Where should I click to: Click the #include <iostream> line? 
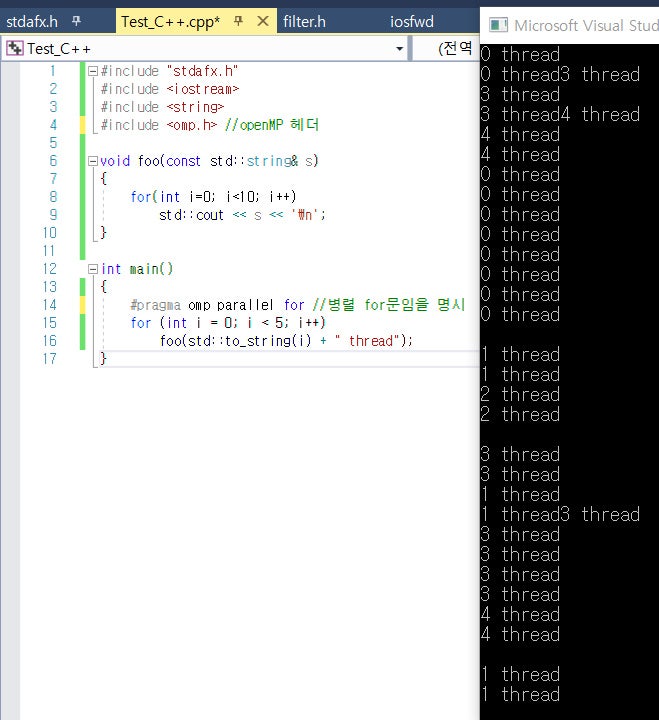(170, 89)
